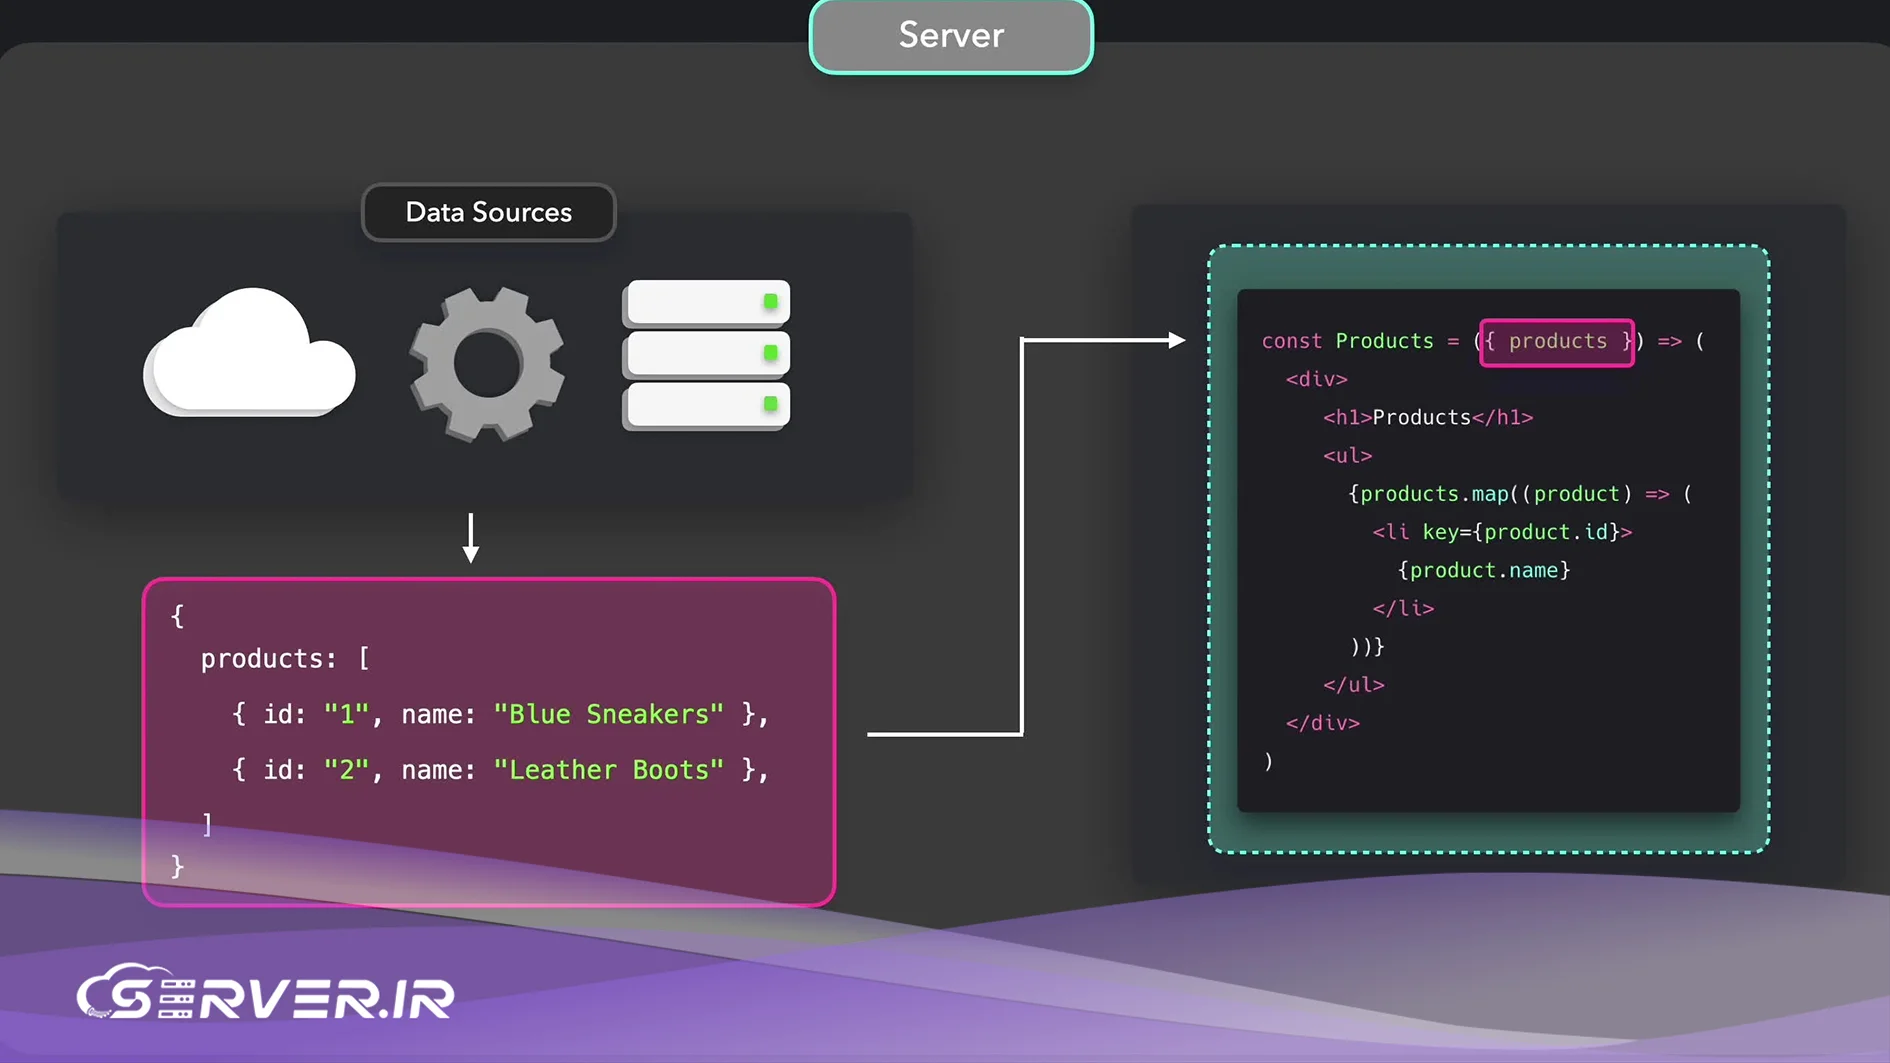
Task: Click the {product.name} expression in code
Action: [1484, 570]
